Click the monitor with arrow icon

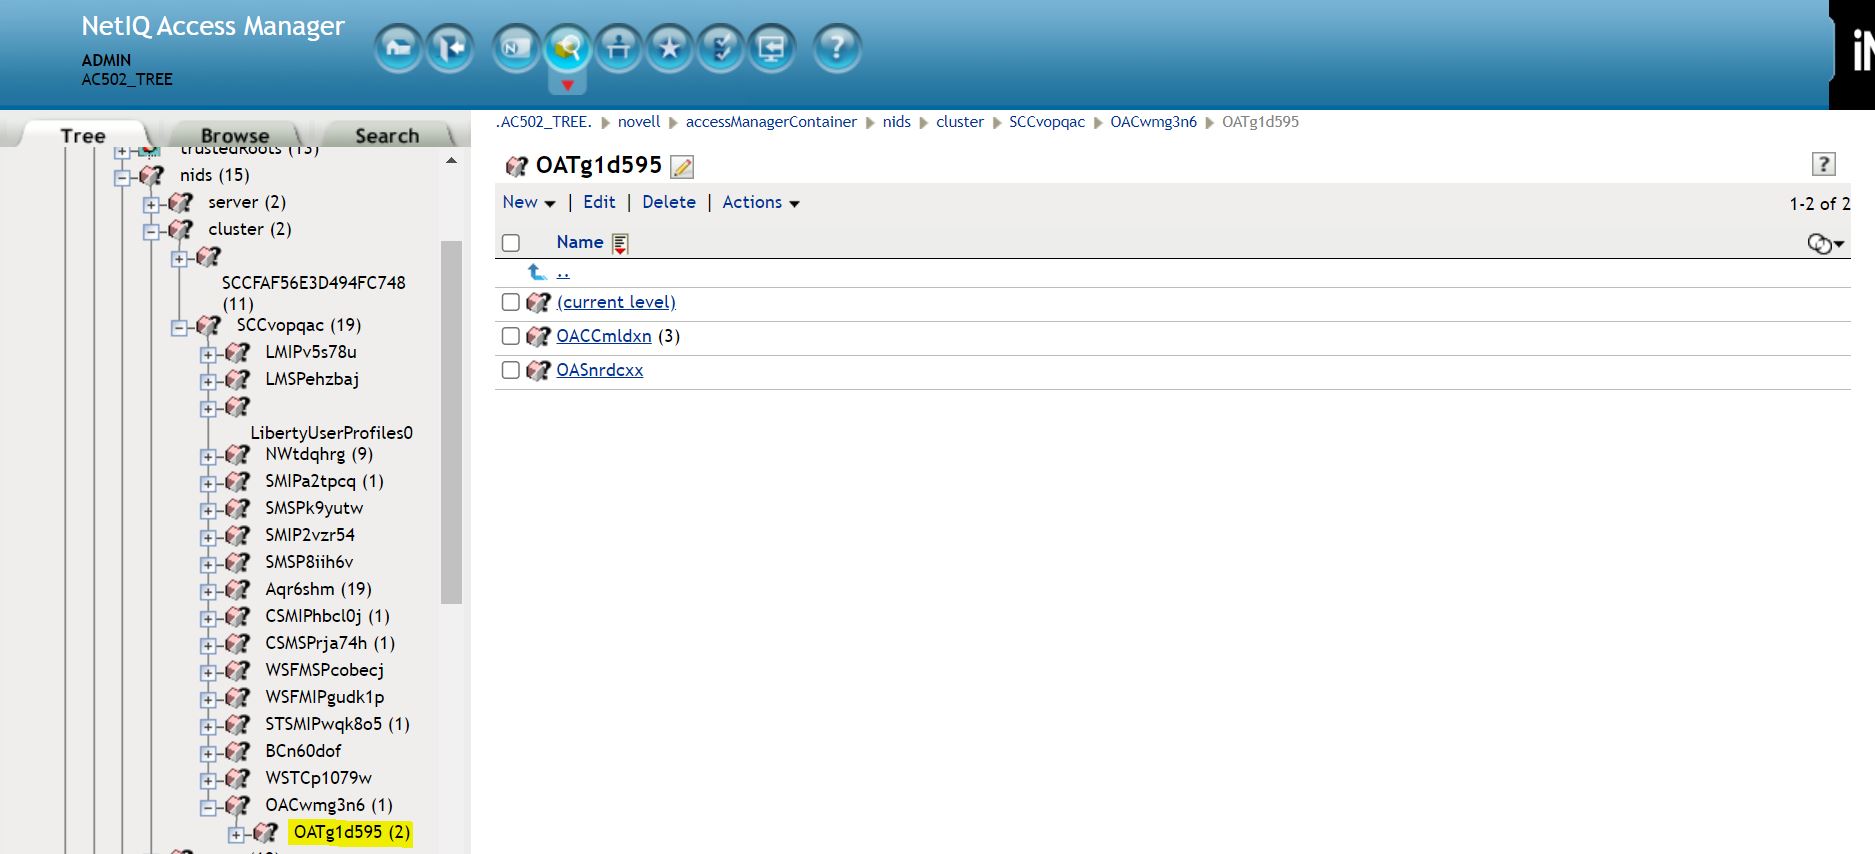[772, 48]
